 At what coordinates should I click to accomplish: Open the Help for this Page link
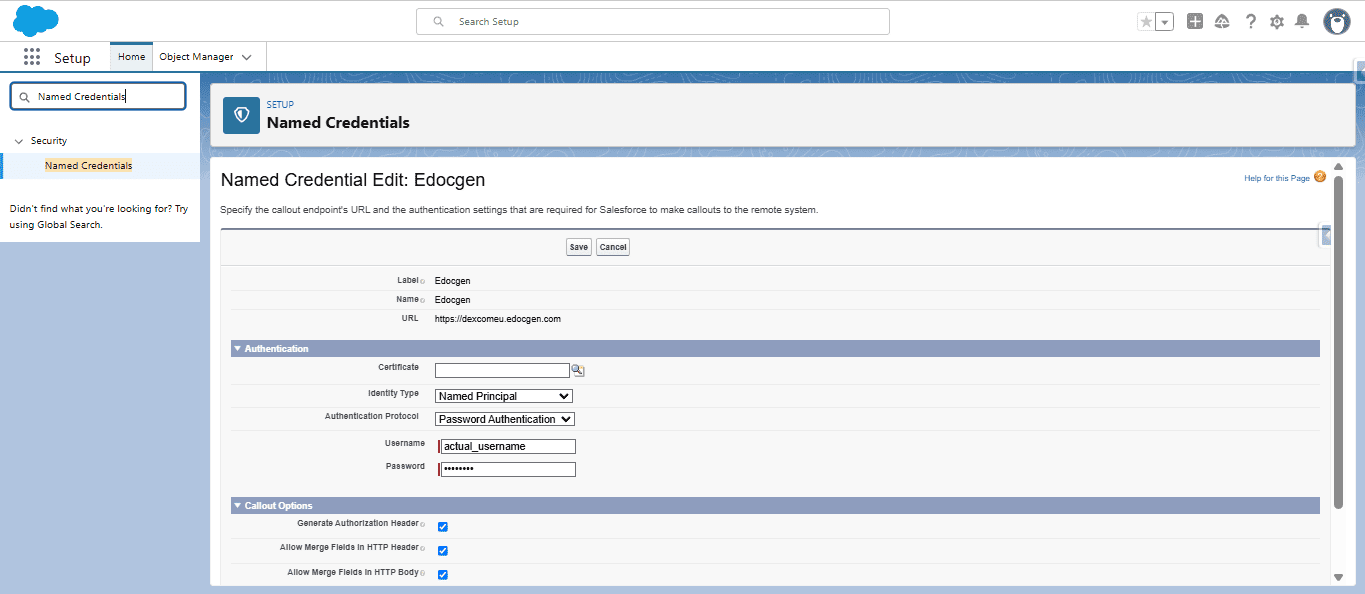1277,178
